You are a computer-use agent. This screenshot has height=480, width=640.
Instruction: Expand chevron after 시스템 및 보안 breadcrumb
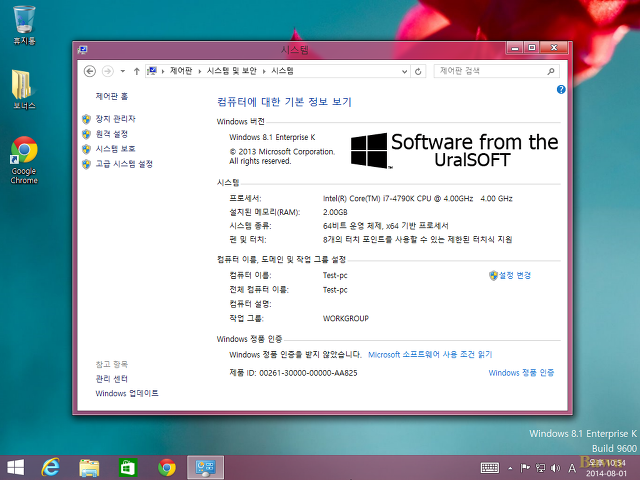click(264, 71)
